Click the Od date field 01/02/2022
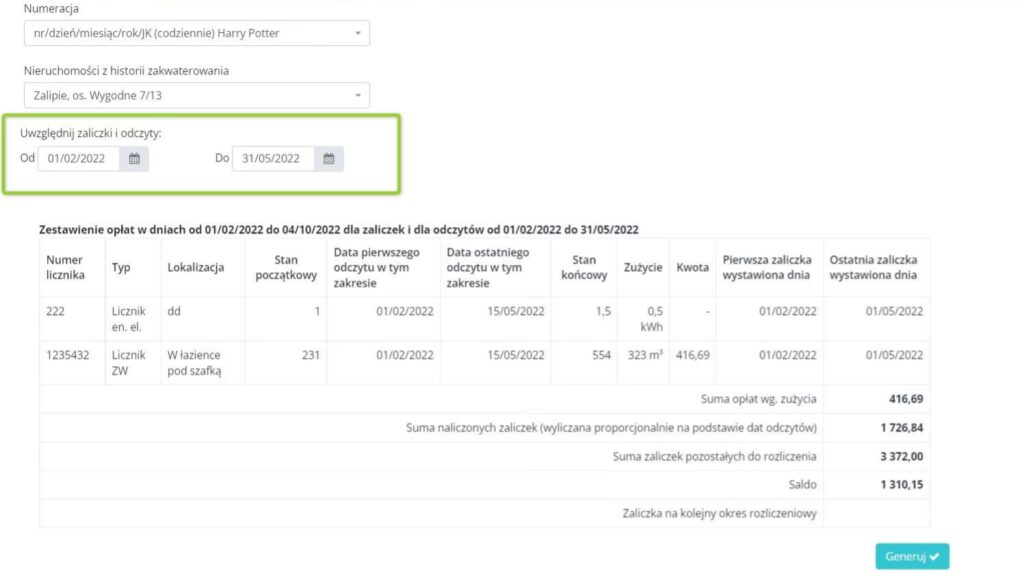Viewport: 1024px width, 581px height. tap(79, 158)
